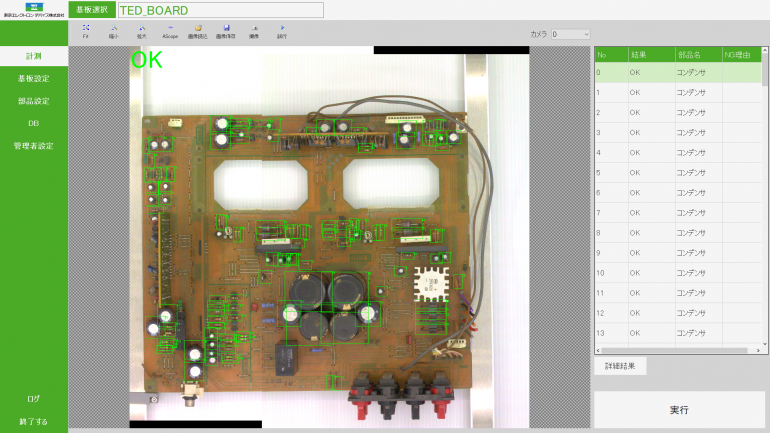Select result row No 7
Screen dimensions: 770x433
click(678, 213)
